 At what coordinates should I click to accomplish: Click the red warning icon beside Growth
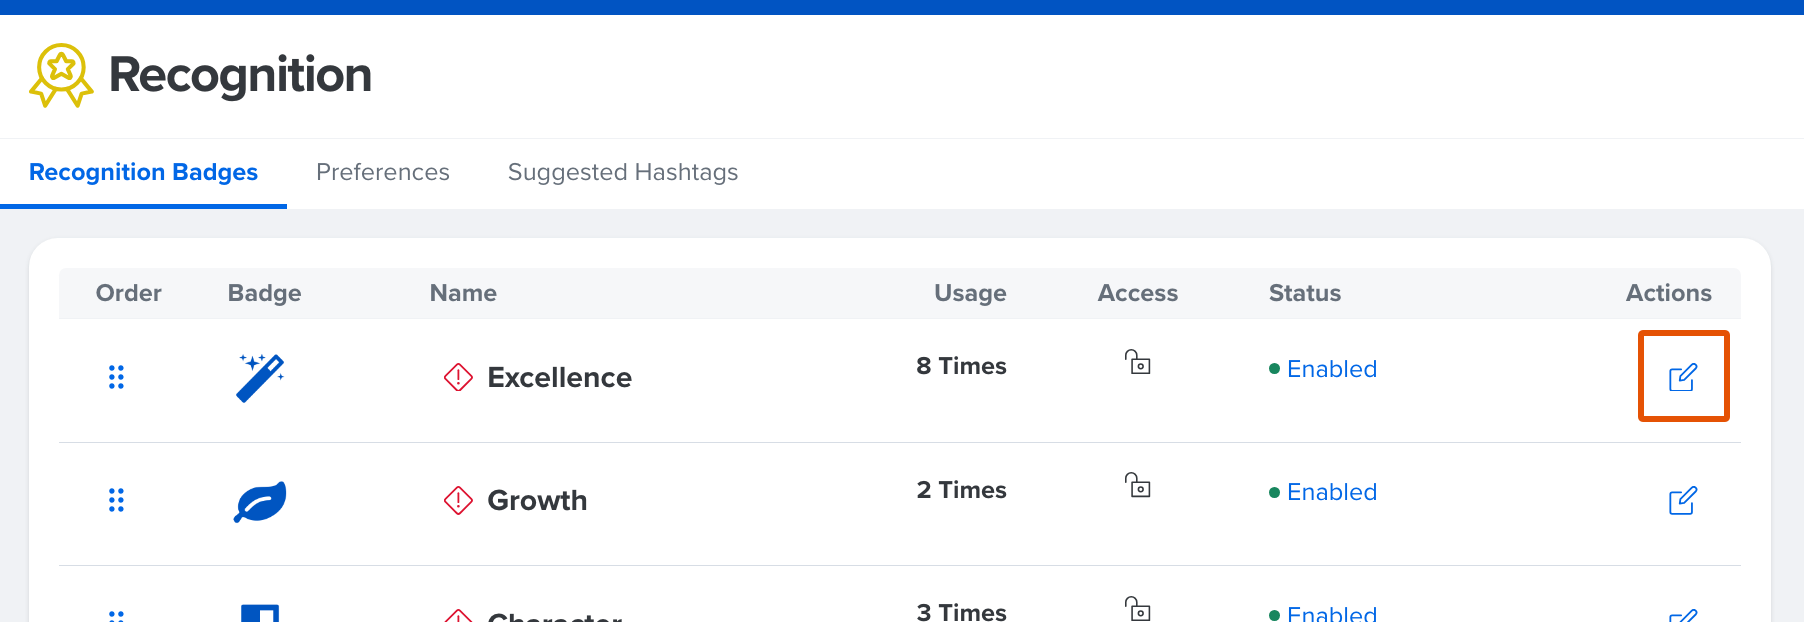pyautogui.click(x=458, y=500)
